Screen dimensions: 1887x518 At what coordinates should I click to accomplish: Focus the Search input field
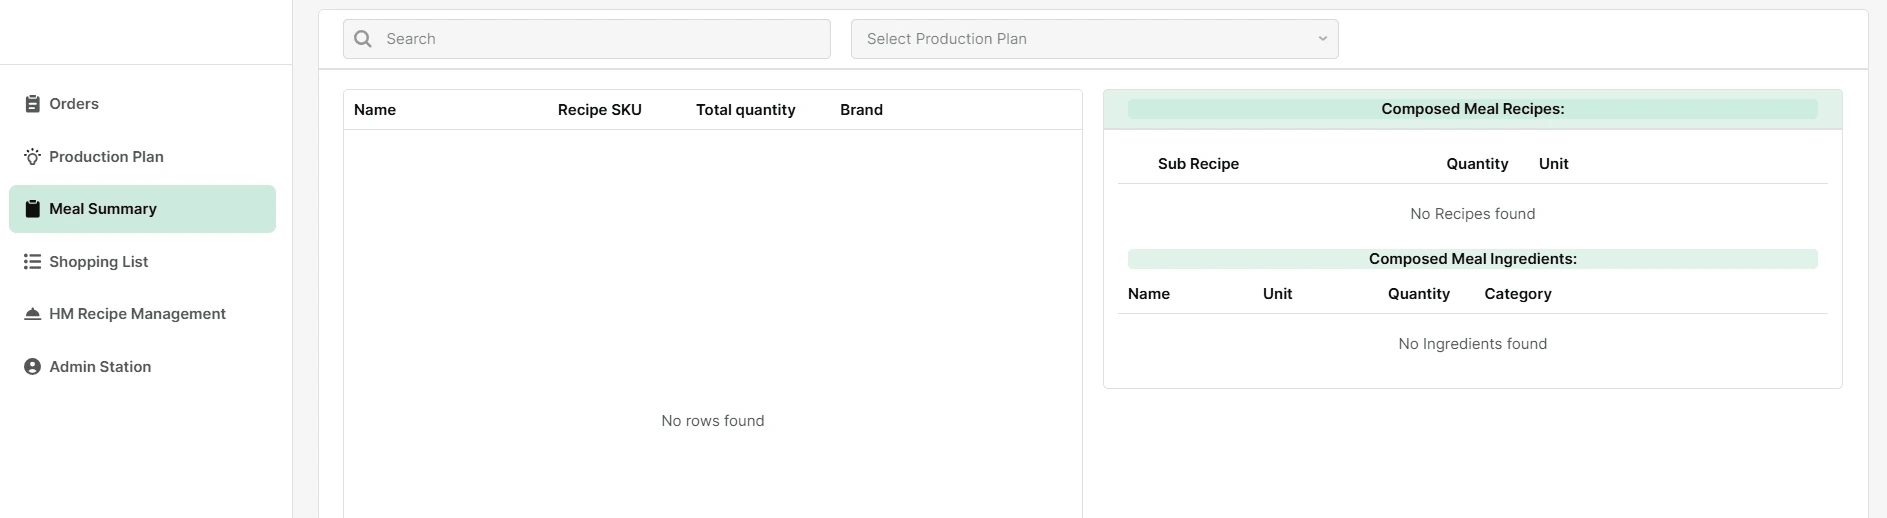click(x=586, y=39)
